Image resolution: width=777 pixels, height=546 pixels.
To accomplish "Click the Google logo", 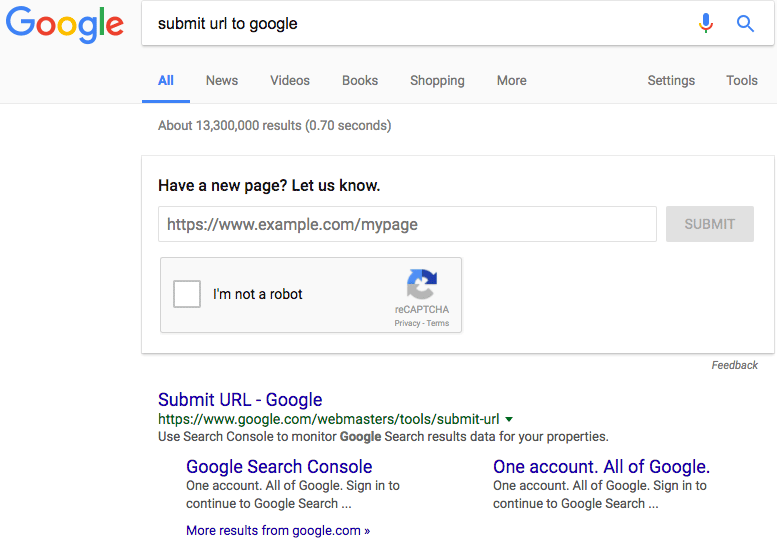I will pyautogui.click(x=65, y=25).
